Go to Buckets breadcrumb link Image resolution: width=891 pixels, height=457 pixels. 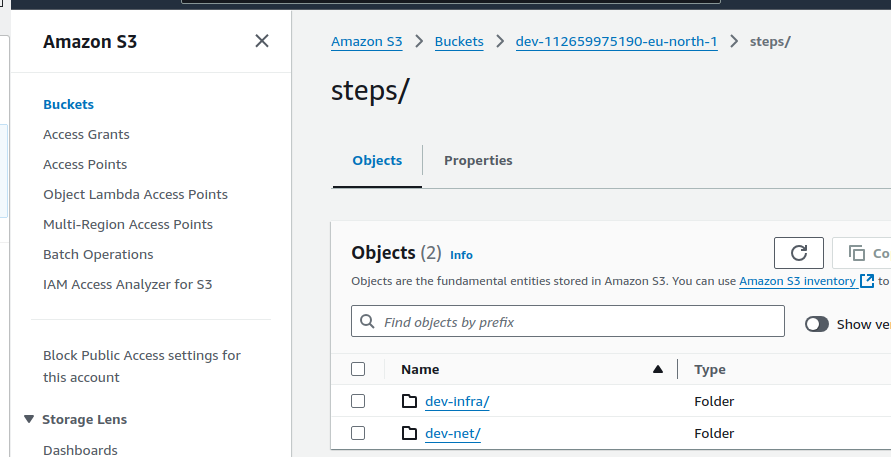pyautogui.click(x=459, y=41)
